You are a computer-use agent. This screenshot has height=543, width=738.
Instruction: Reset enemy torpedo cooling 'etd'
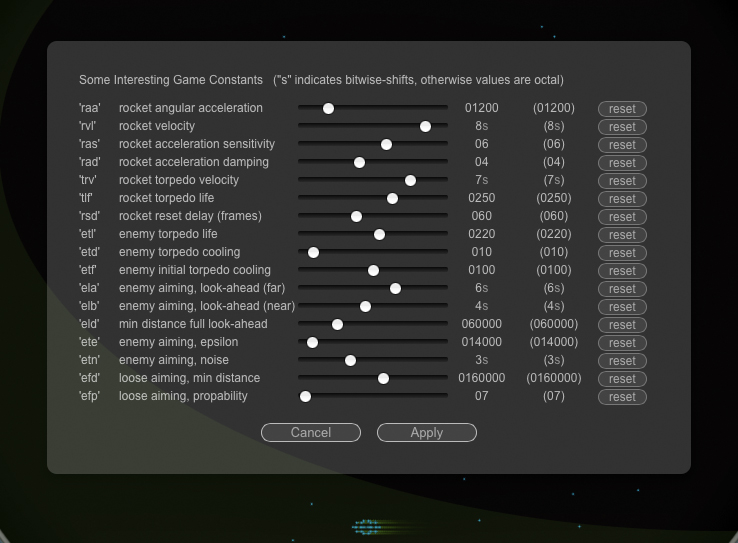pyautogui.click(x=622, y=253)
